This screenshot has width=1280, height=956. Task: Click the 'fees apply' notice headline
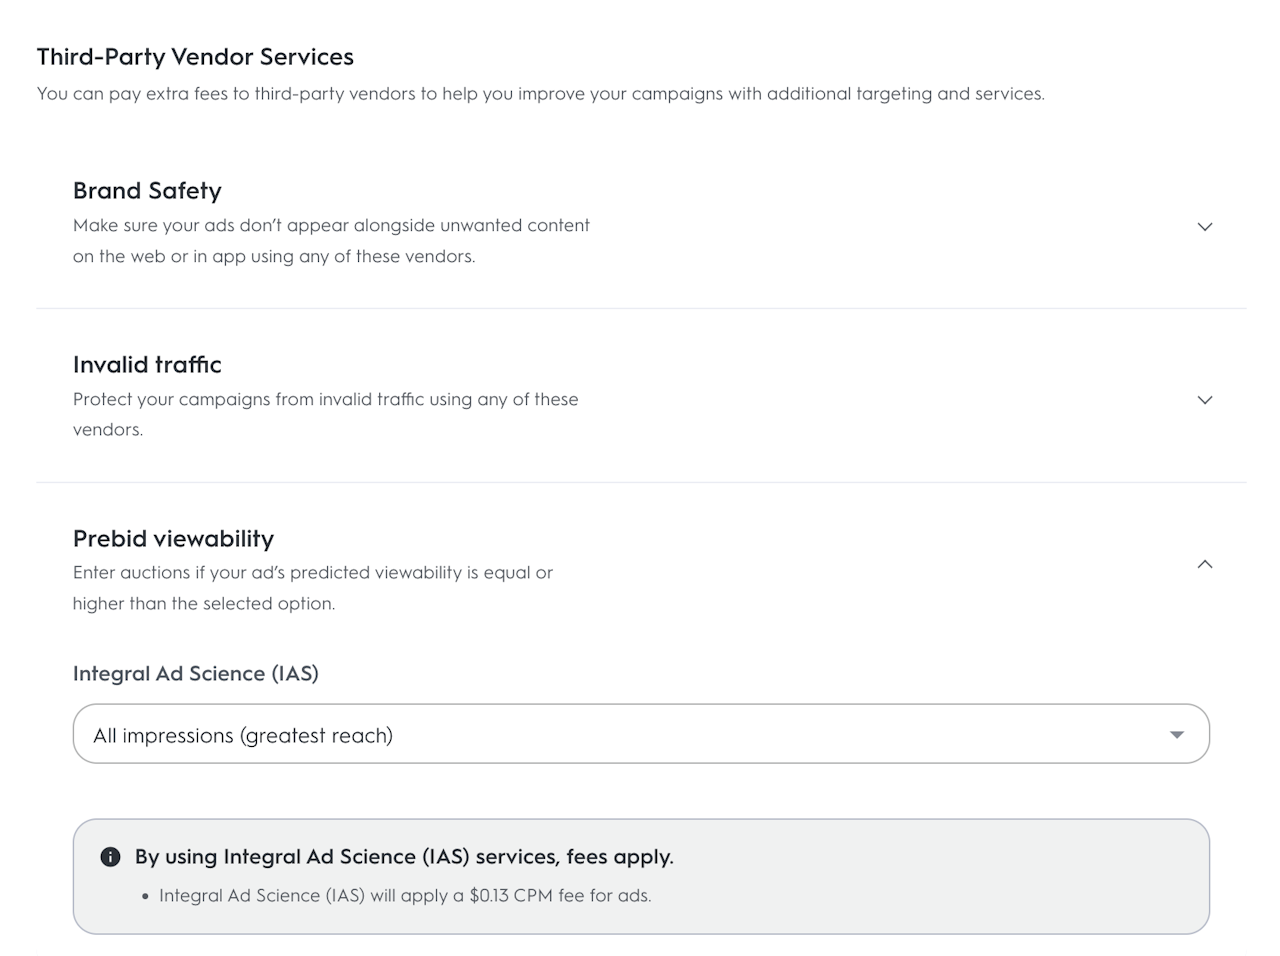[x=404, y=857]
